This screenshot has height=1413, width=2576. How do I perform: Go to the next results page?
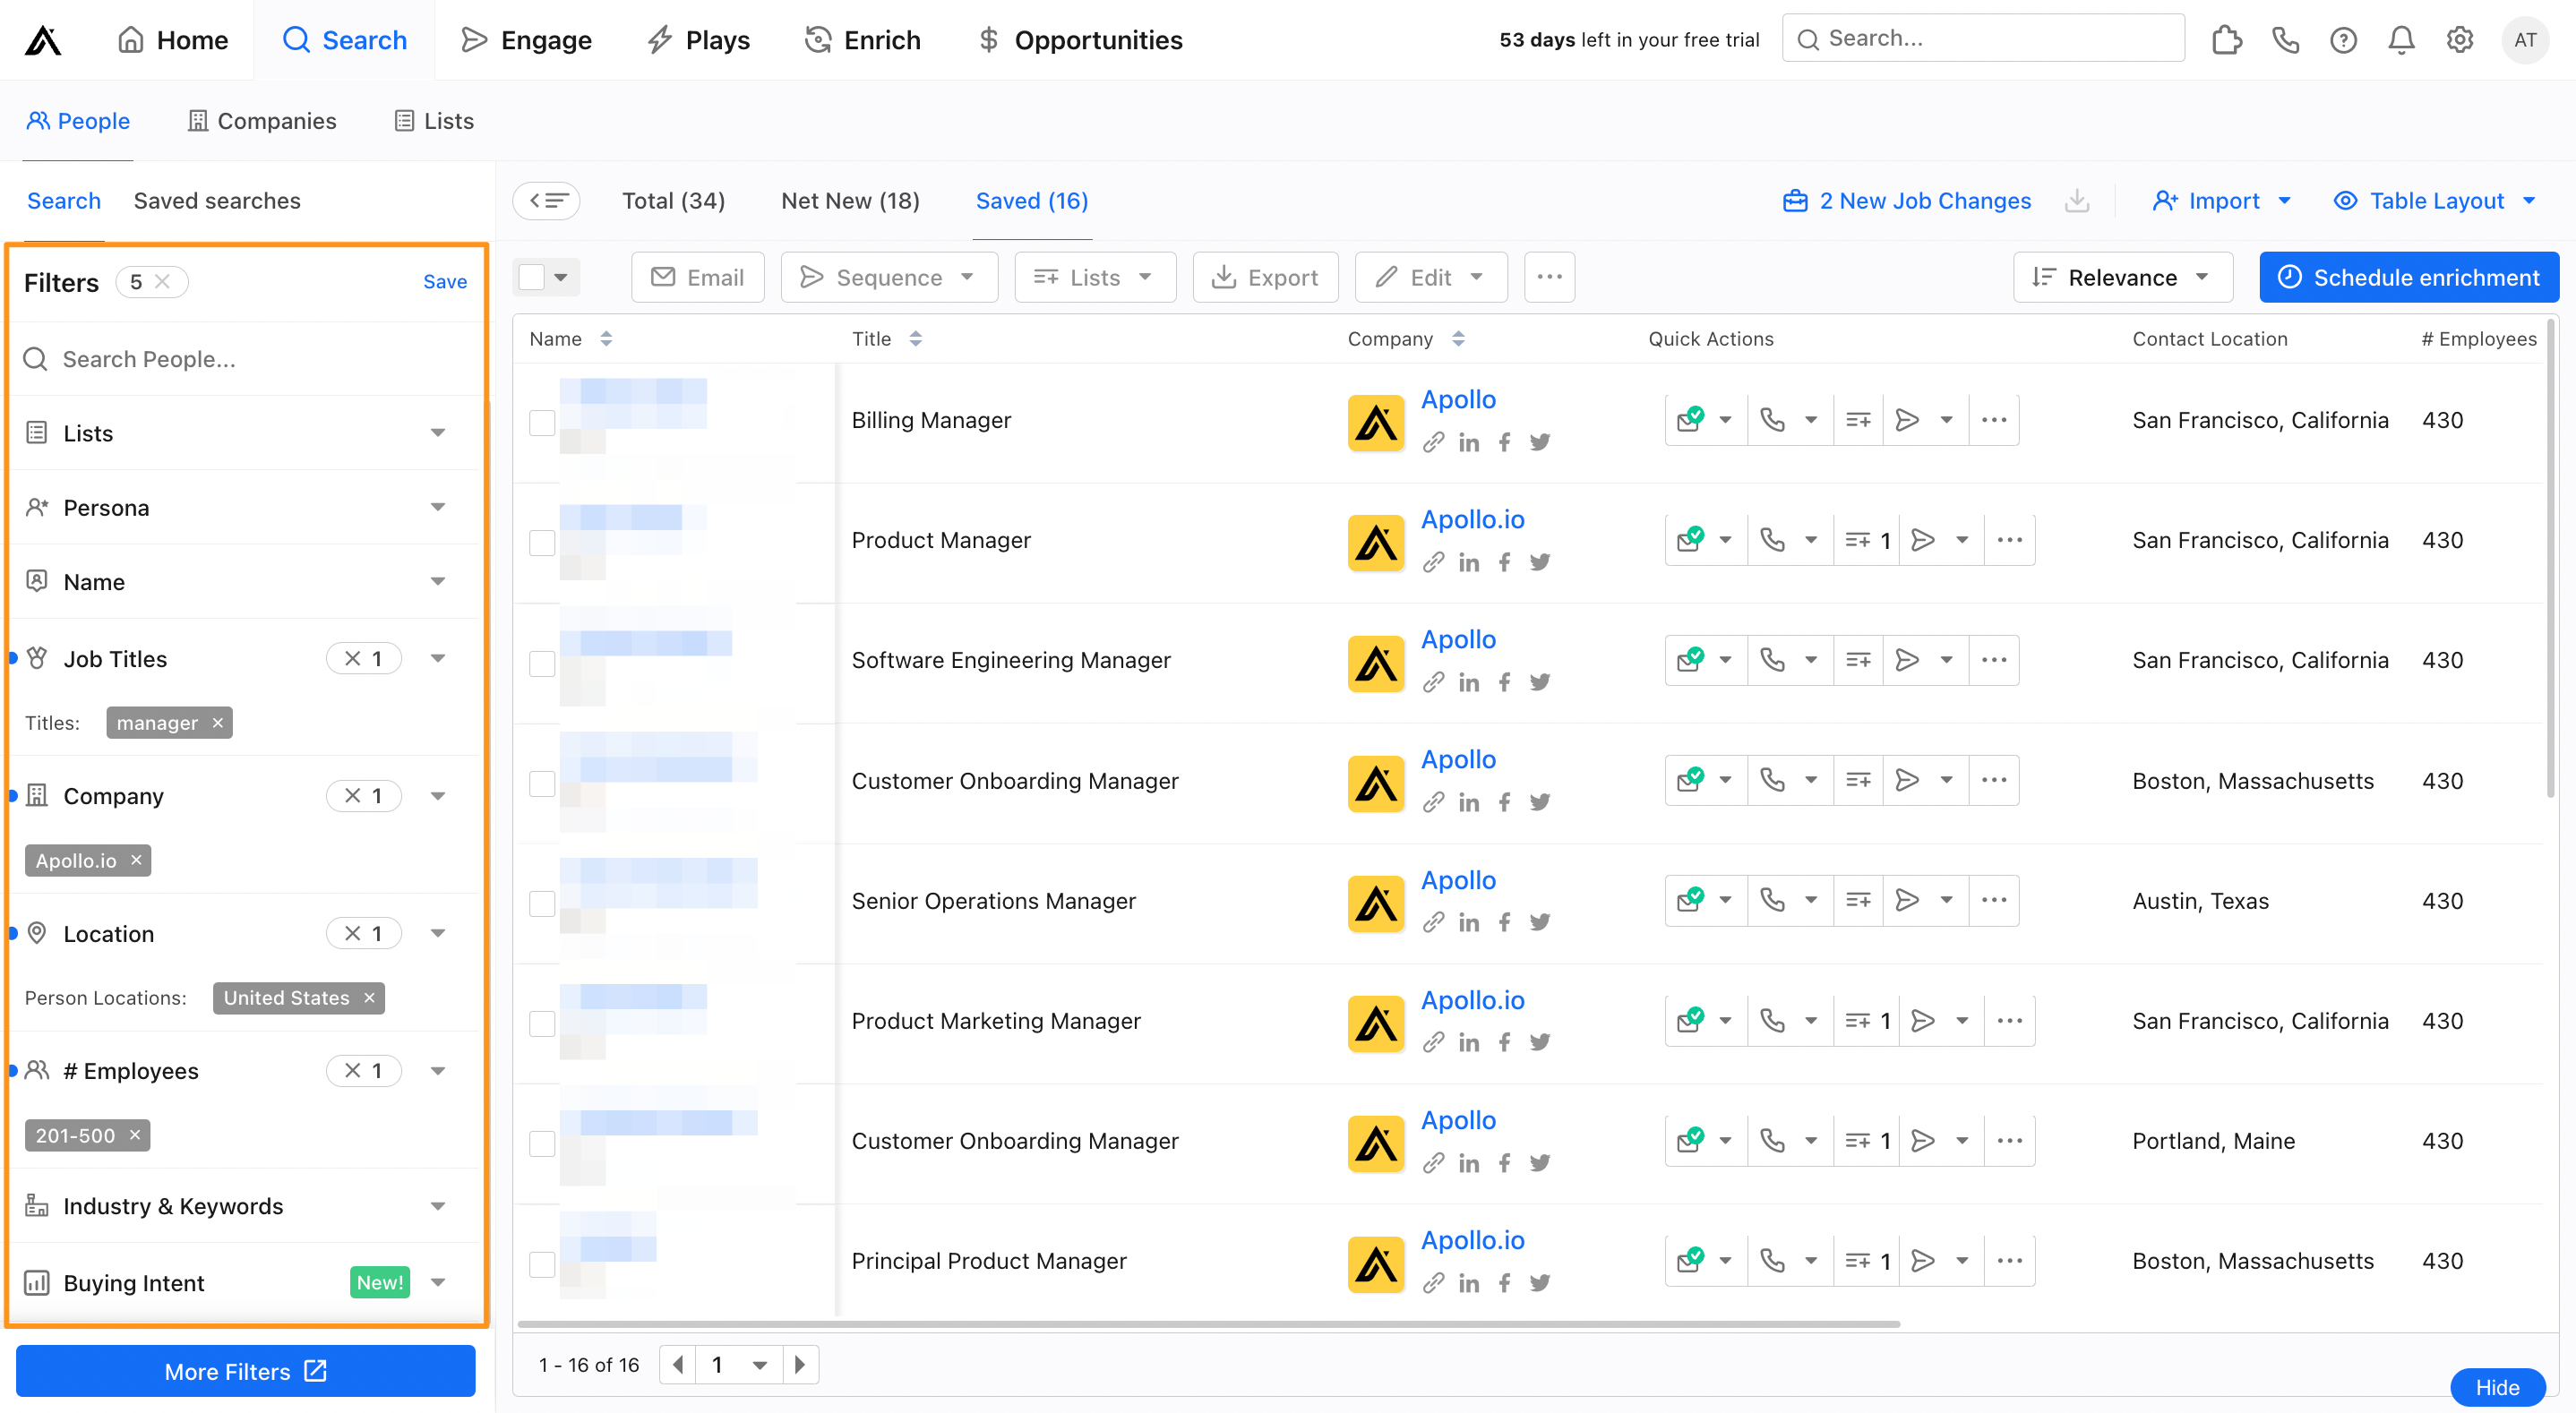tap(799, 1364)
